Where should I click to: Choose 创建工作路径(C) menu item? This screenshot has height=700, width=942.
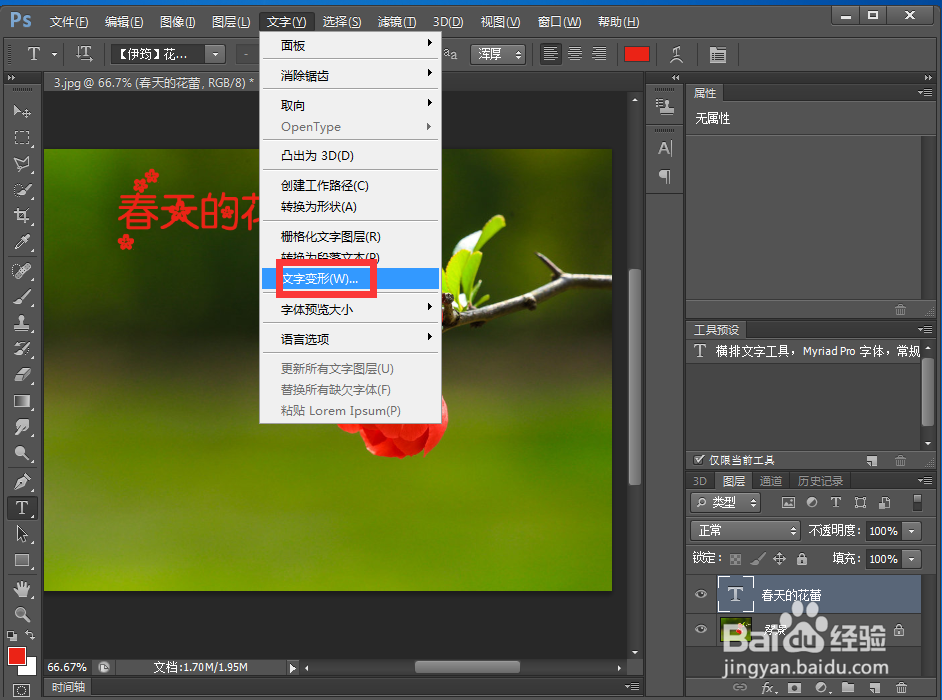350,186
